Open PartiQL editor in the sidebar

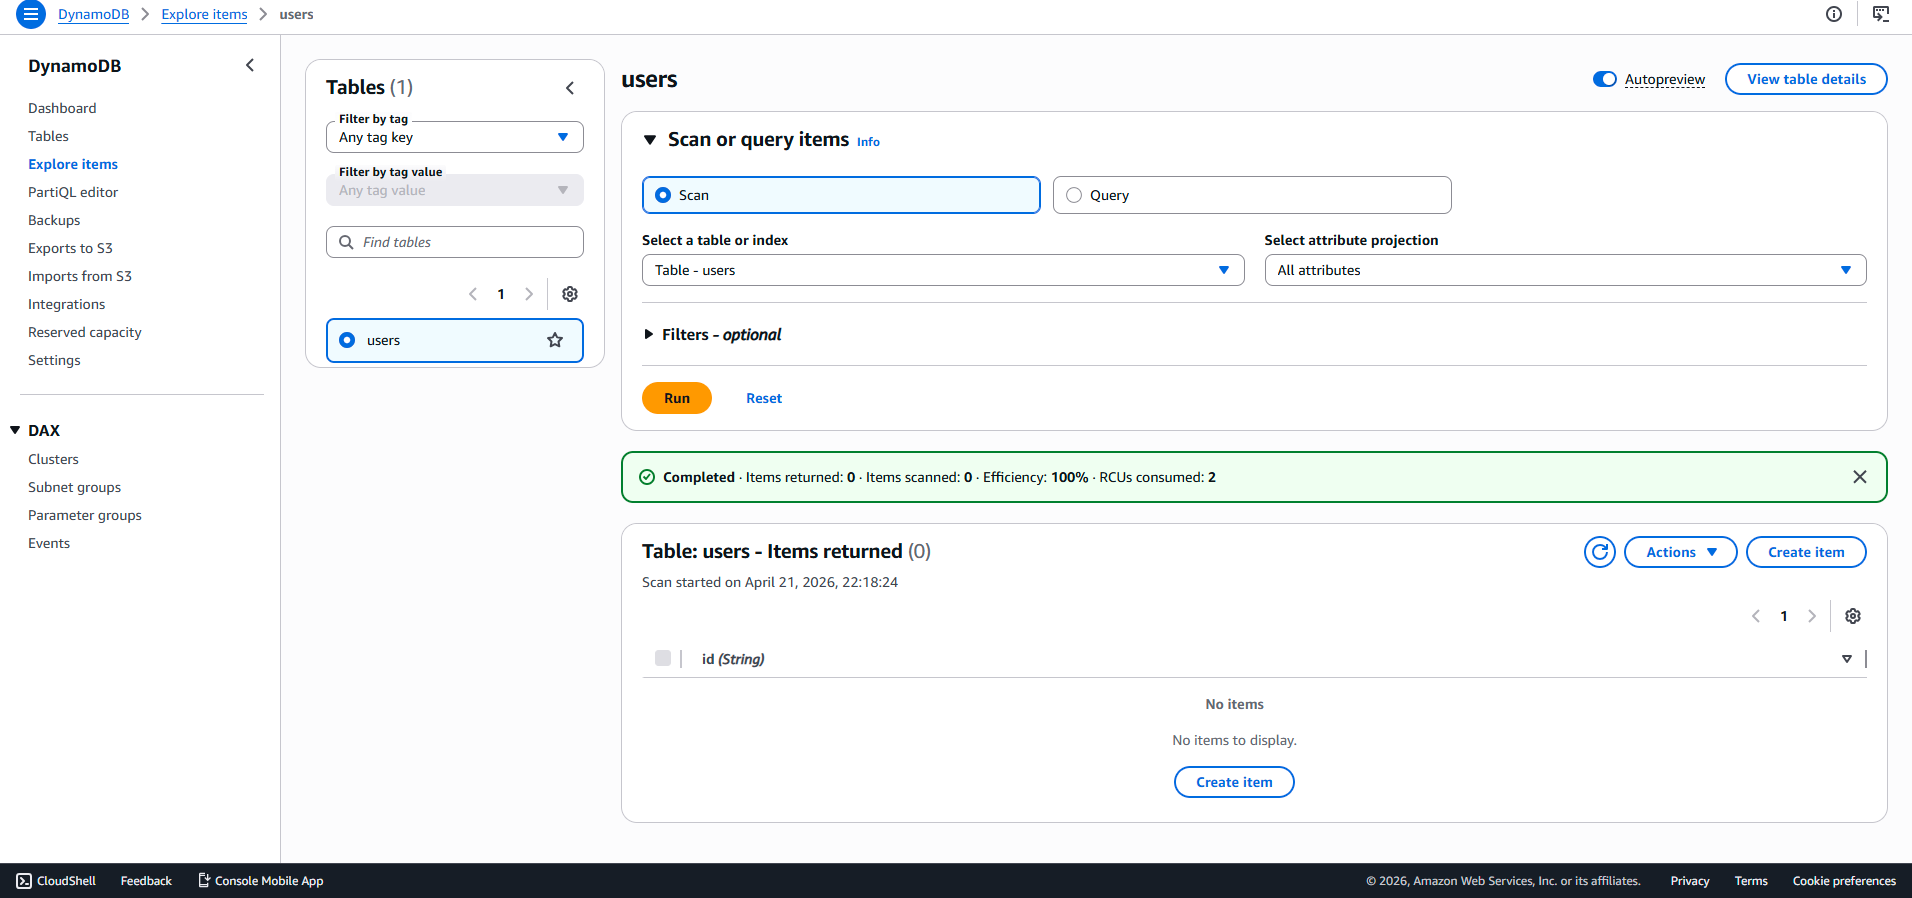click(x=73, y=192)
